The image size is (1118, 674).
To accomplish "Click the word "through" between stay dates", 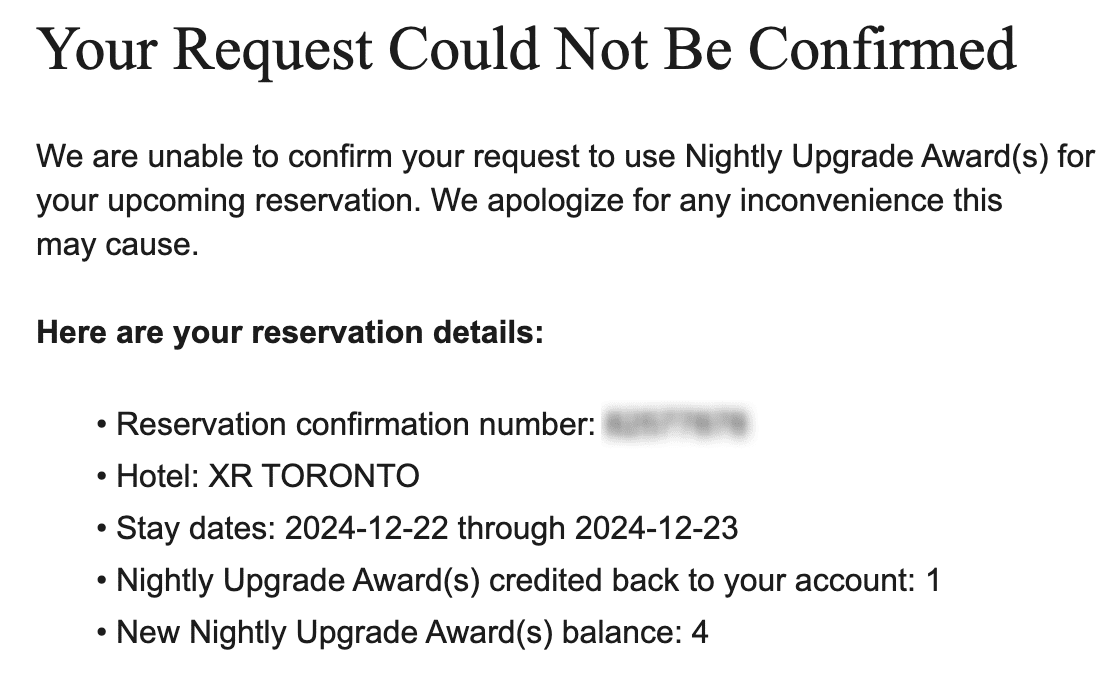I will click(511, 528).
